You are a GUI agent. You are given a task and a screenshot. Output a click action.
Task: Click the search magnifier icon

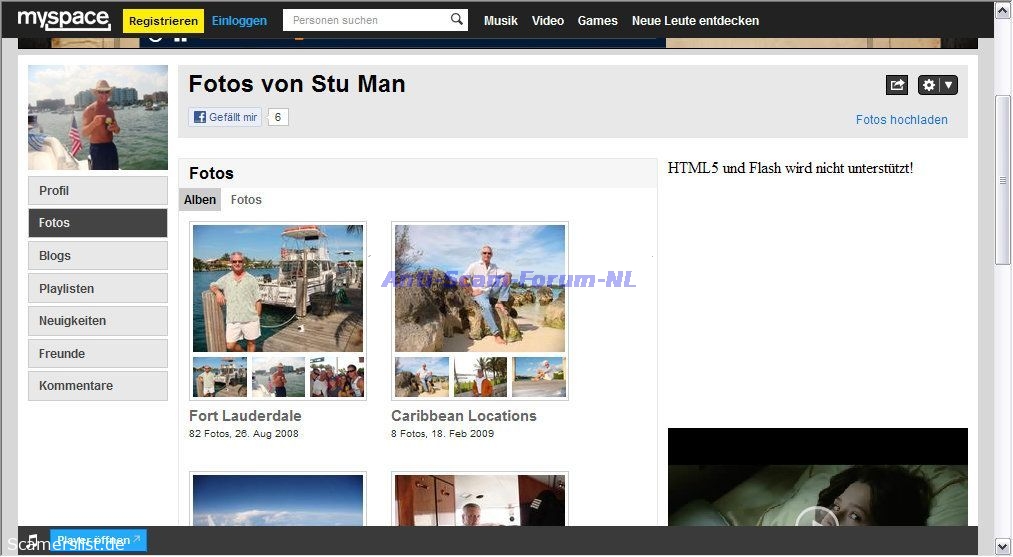(456, 20)
